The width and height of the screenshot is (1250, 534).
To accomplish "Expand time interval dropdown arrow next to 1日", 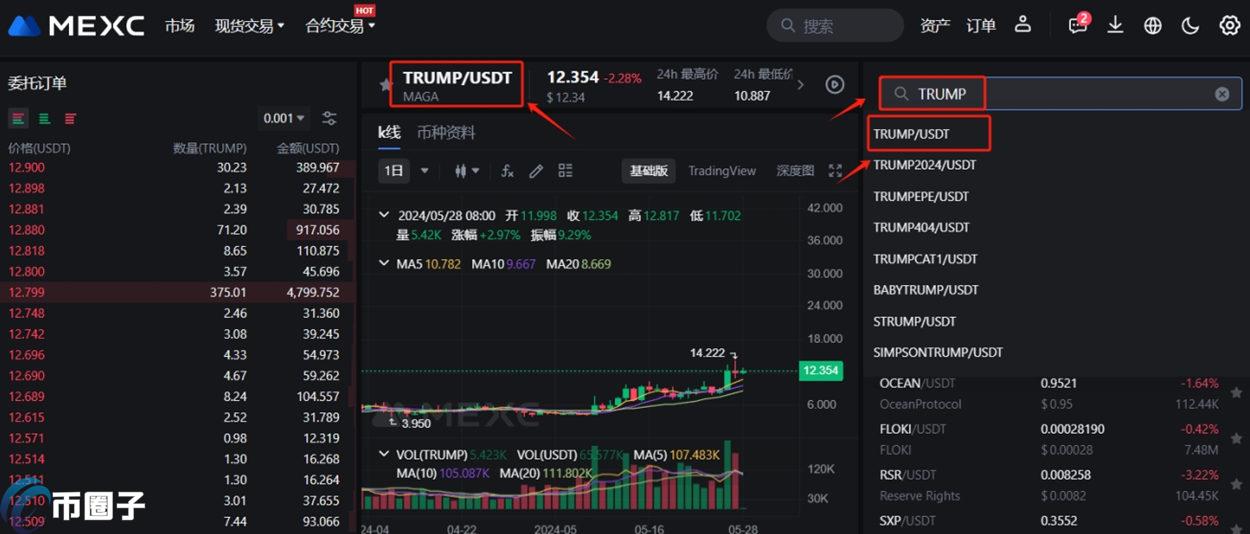I will [x=425, y=171].
